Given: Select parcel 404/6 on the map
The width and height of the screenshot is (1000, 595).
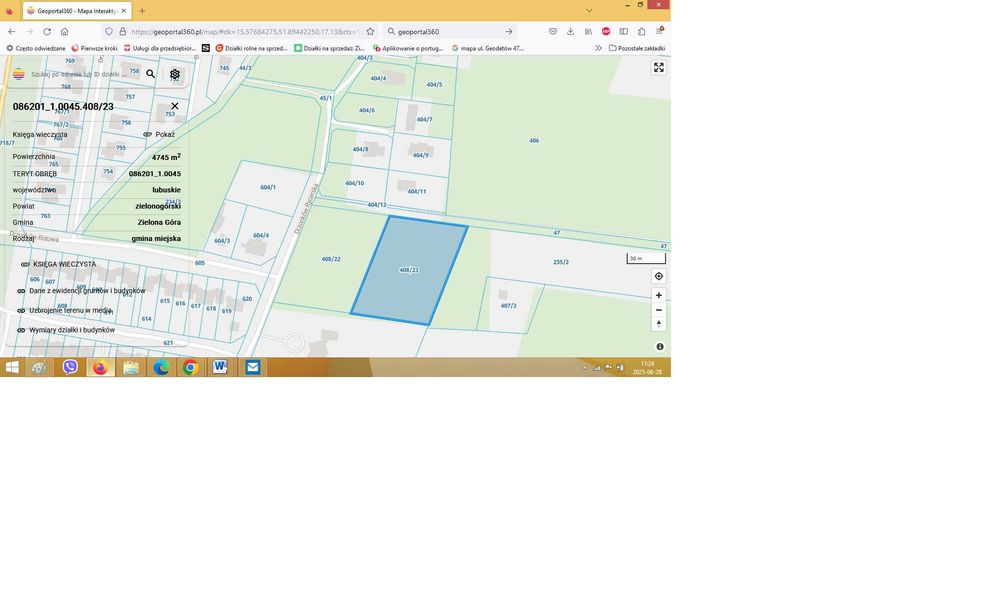Looking at the screenshot, I should 367,110.
